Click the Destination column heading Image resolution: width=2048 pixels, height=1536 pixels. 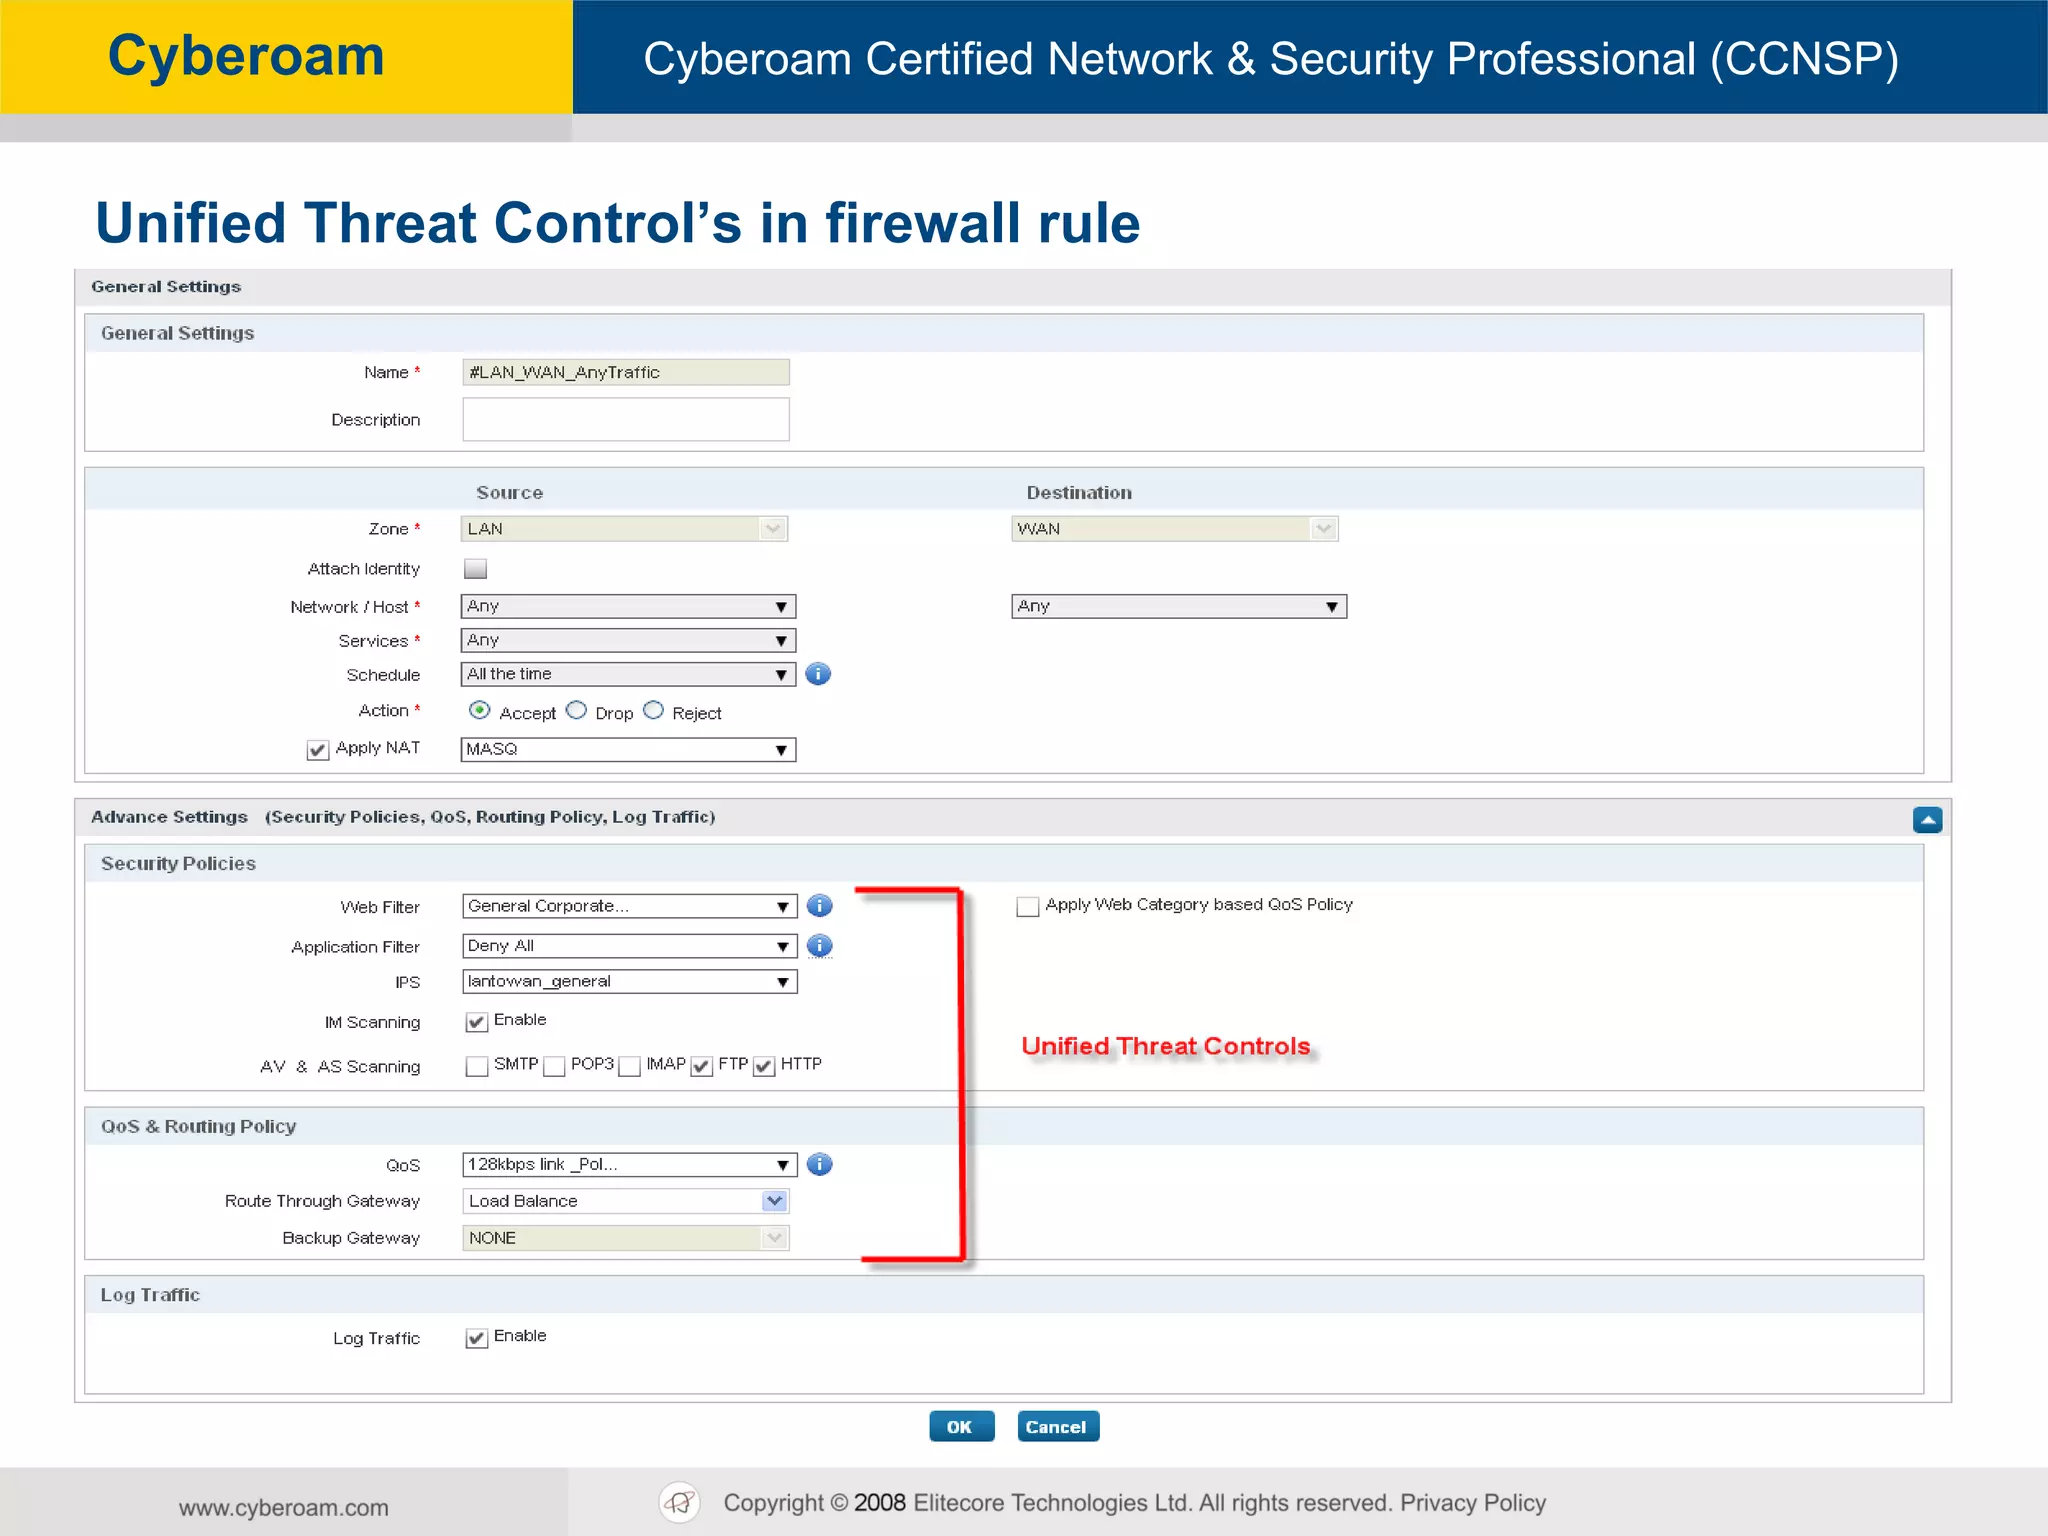pyautogui.click(x=1080, y=493)
